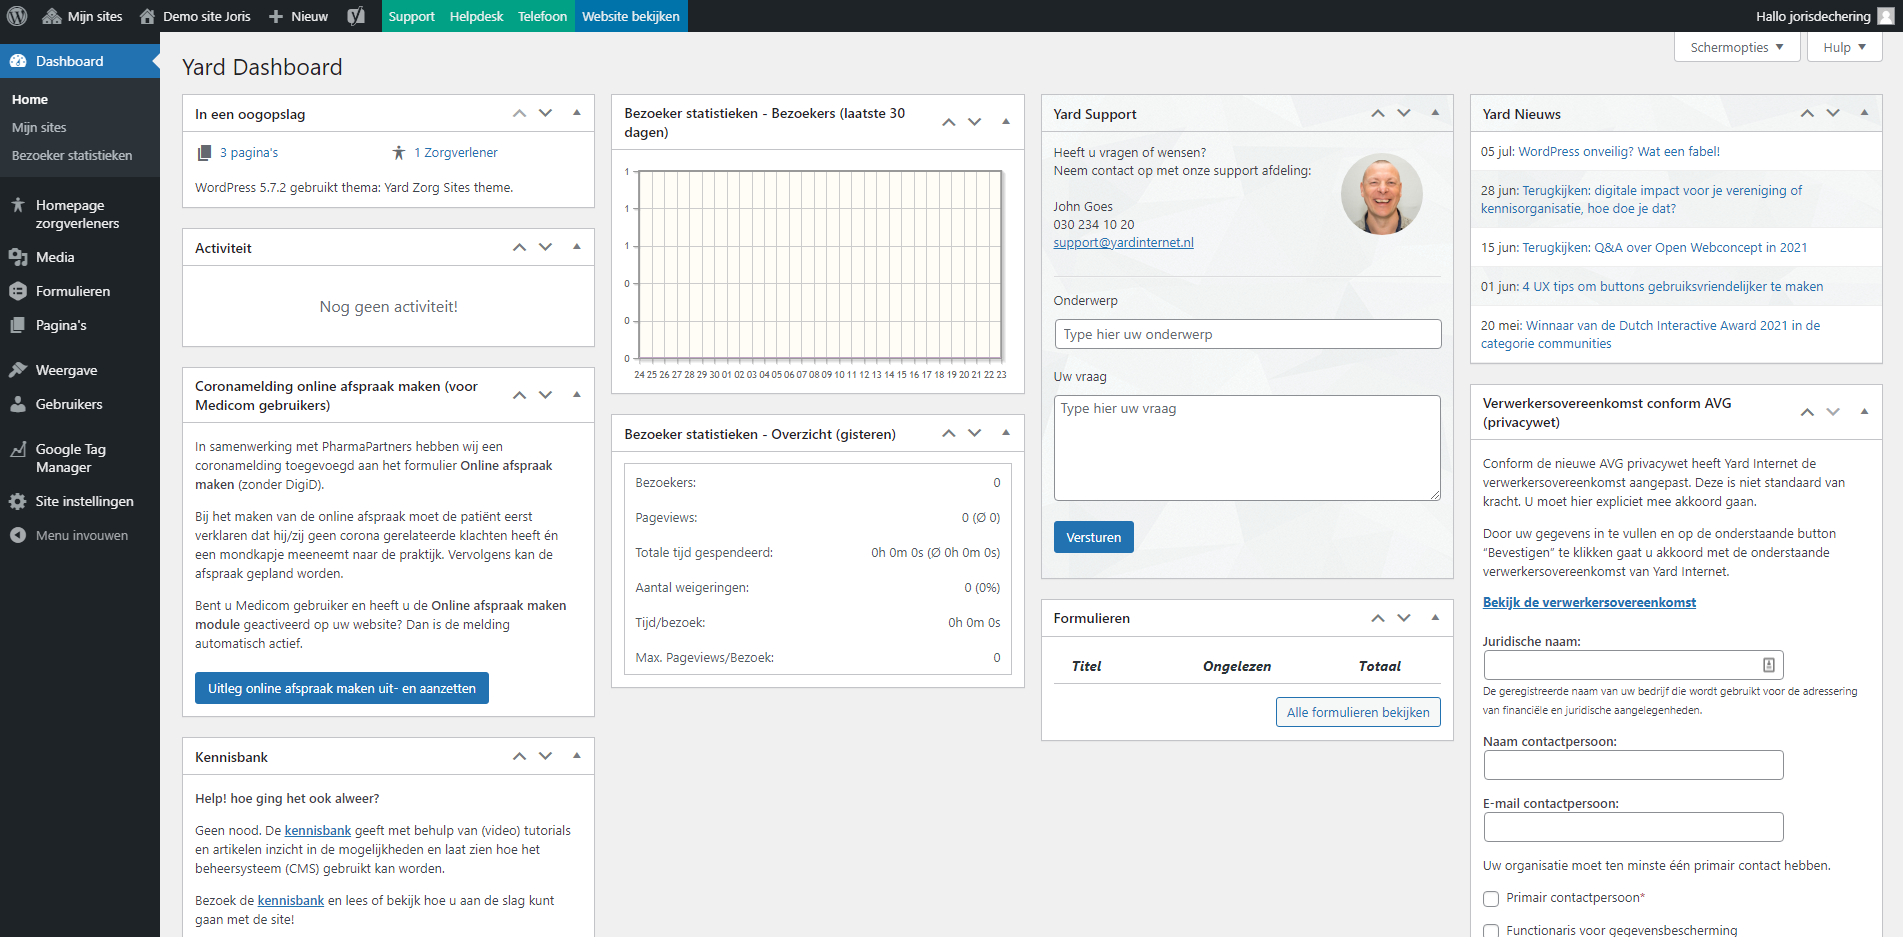Screen dimensions: 1903x937
Task: Click the Pagina's sidebar icon
Action: [x=18, y=325]
